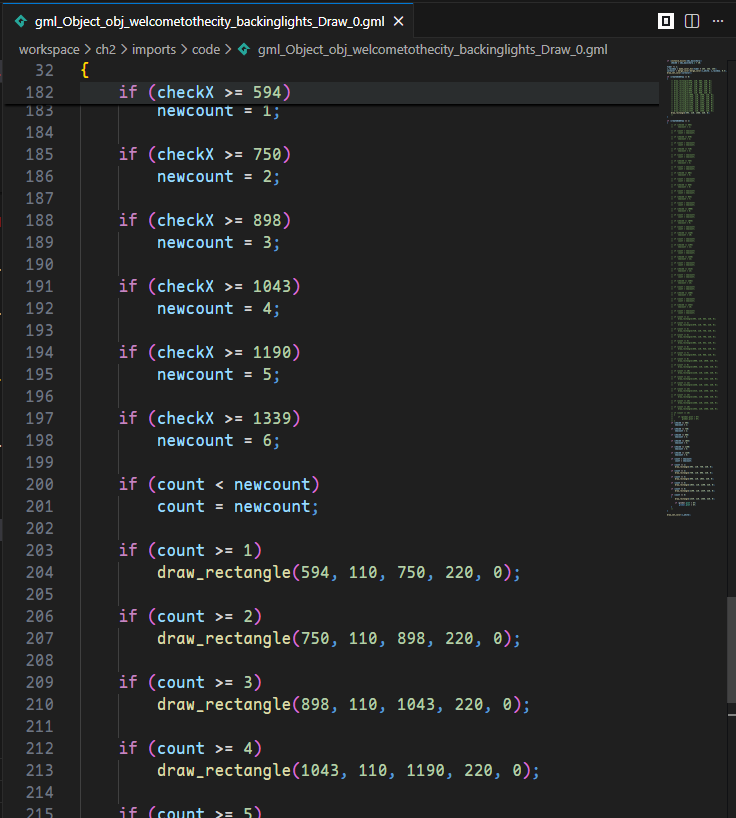Image resolution: width=736 pixels, height=818 pixels.
Task: Click on 'newcount = 4;'
Action: [219, 309]
